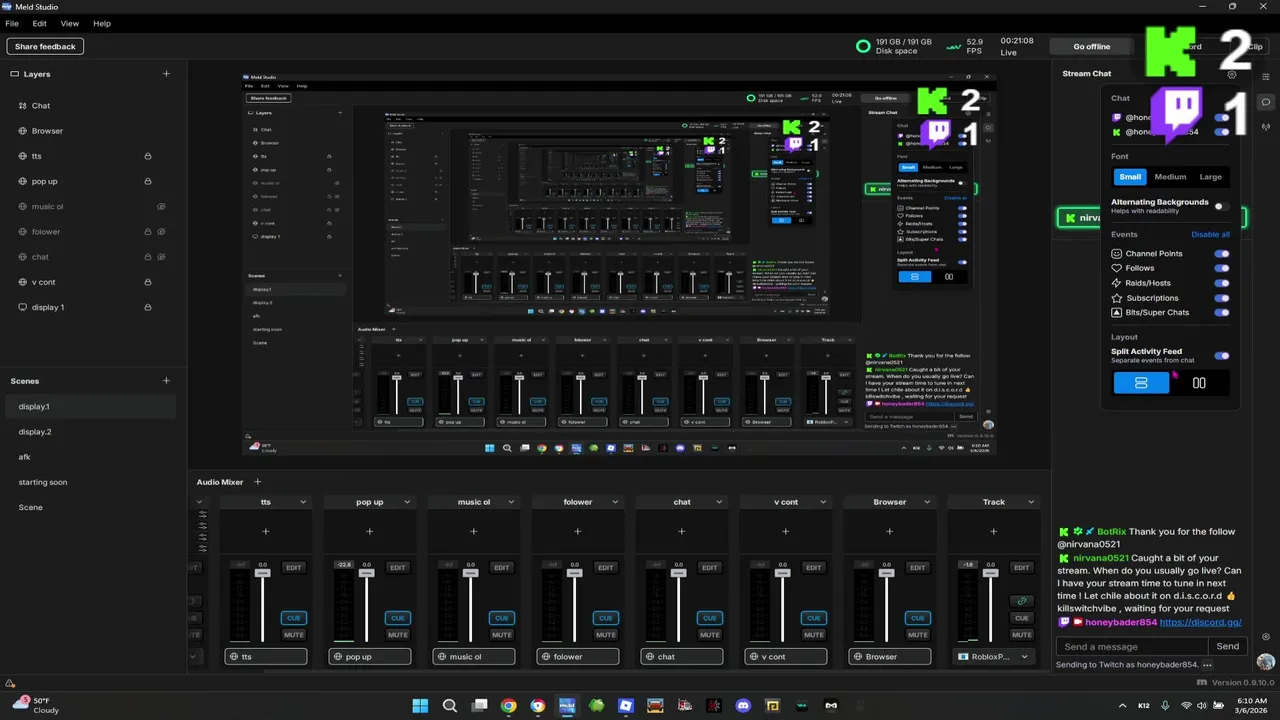Toggle Raids/Hosts events switch
The image size is (1280, 720).
[x=1222, y=283]
